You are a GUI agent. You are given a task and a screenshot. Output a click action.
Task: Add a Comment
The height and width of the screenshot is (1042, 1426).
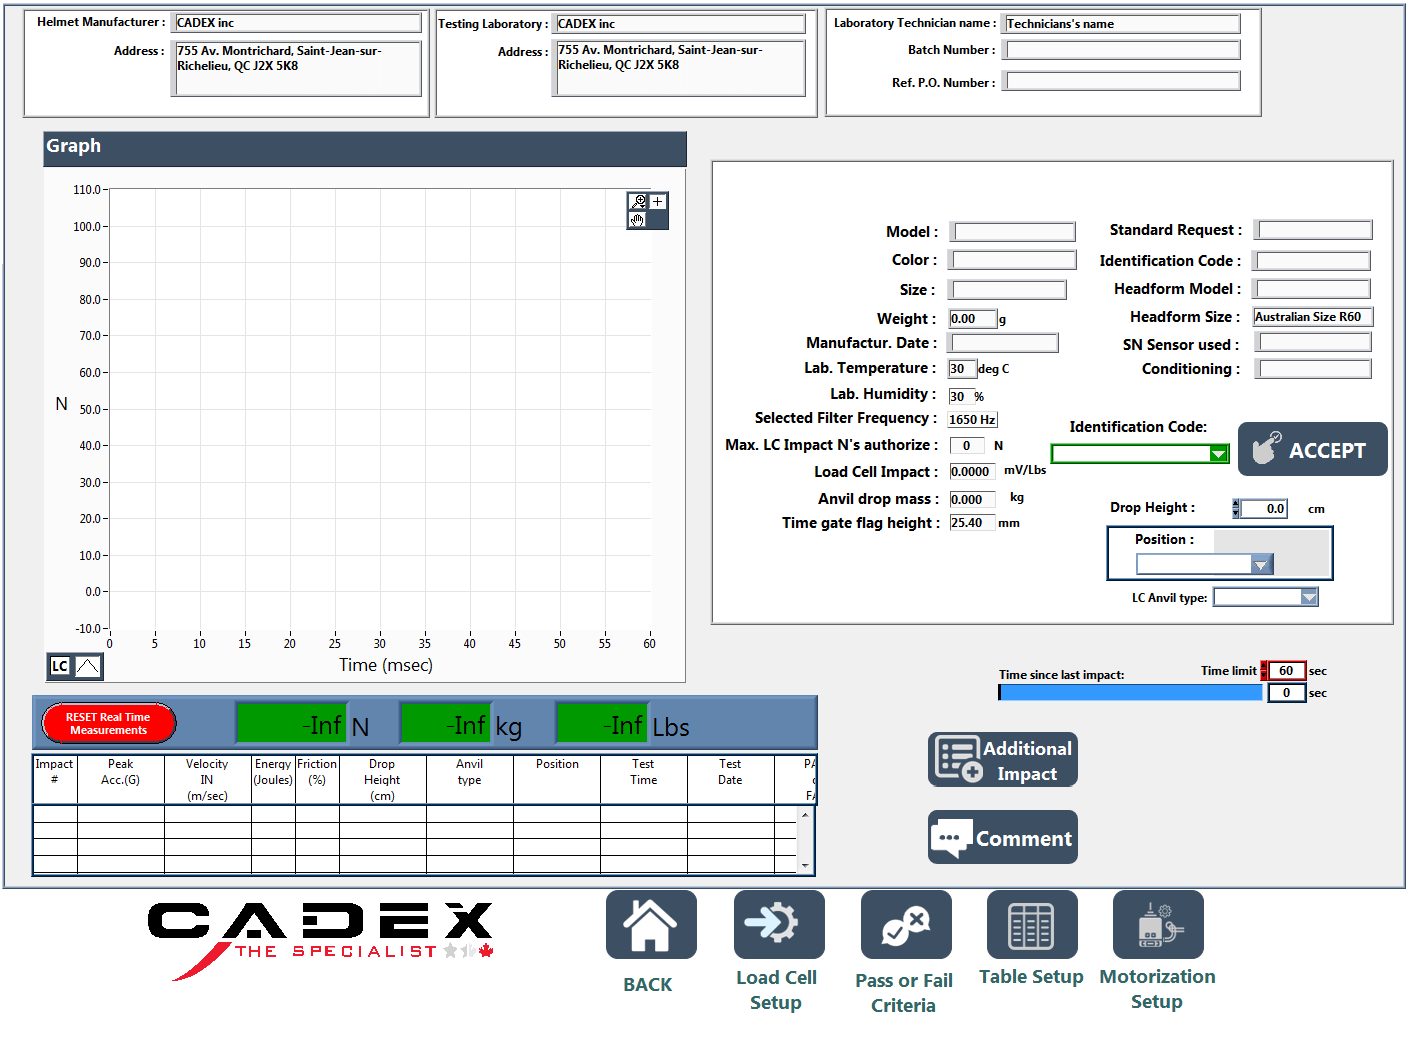(x=1002, y=838)
